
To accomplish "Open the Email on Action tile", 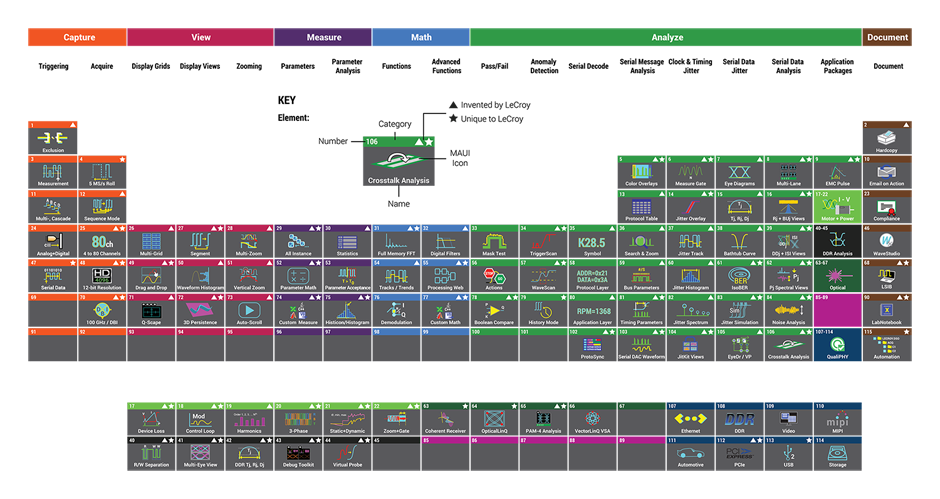I will (887, 173).
